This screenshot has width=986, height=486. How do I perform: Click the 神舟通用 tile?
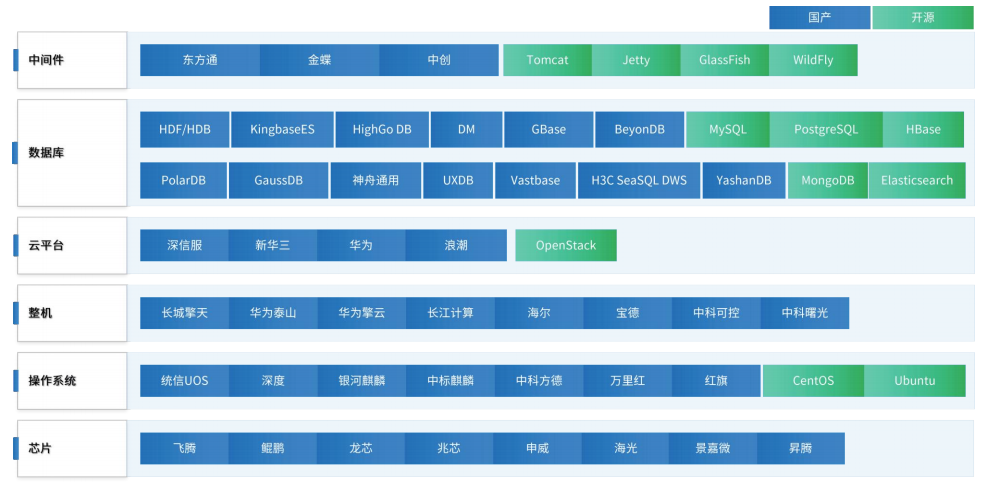(376, 180)
